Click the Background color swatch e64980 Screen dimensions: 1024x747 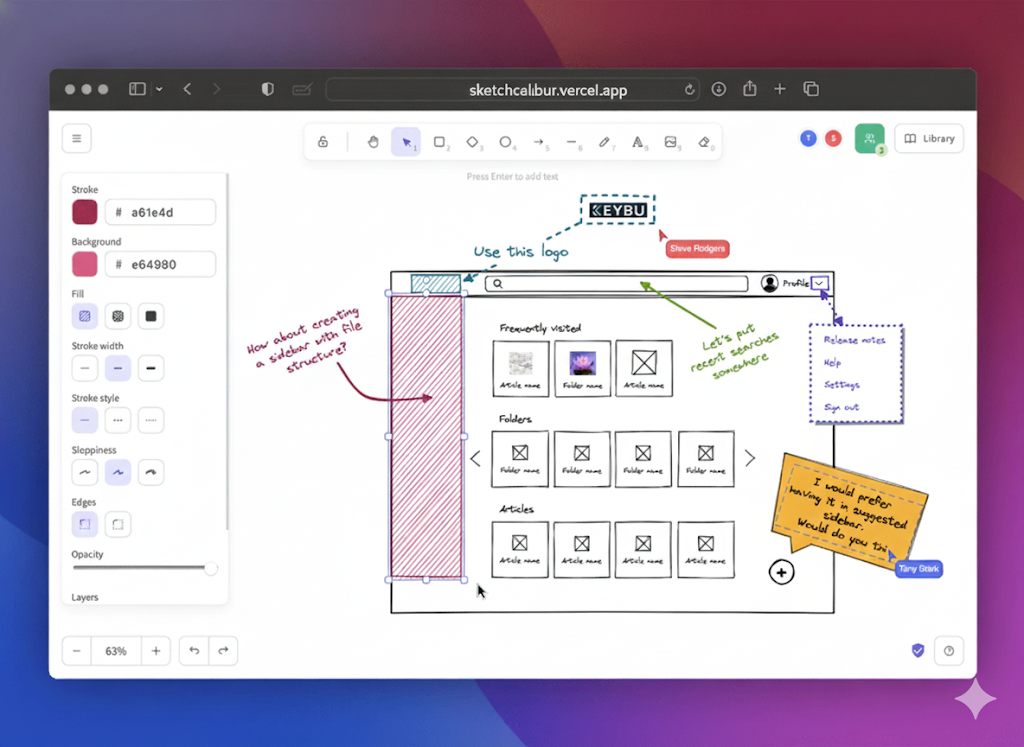(84, 264)
